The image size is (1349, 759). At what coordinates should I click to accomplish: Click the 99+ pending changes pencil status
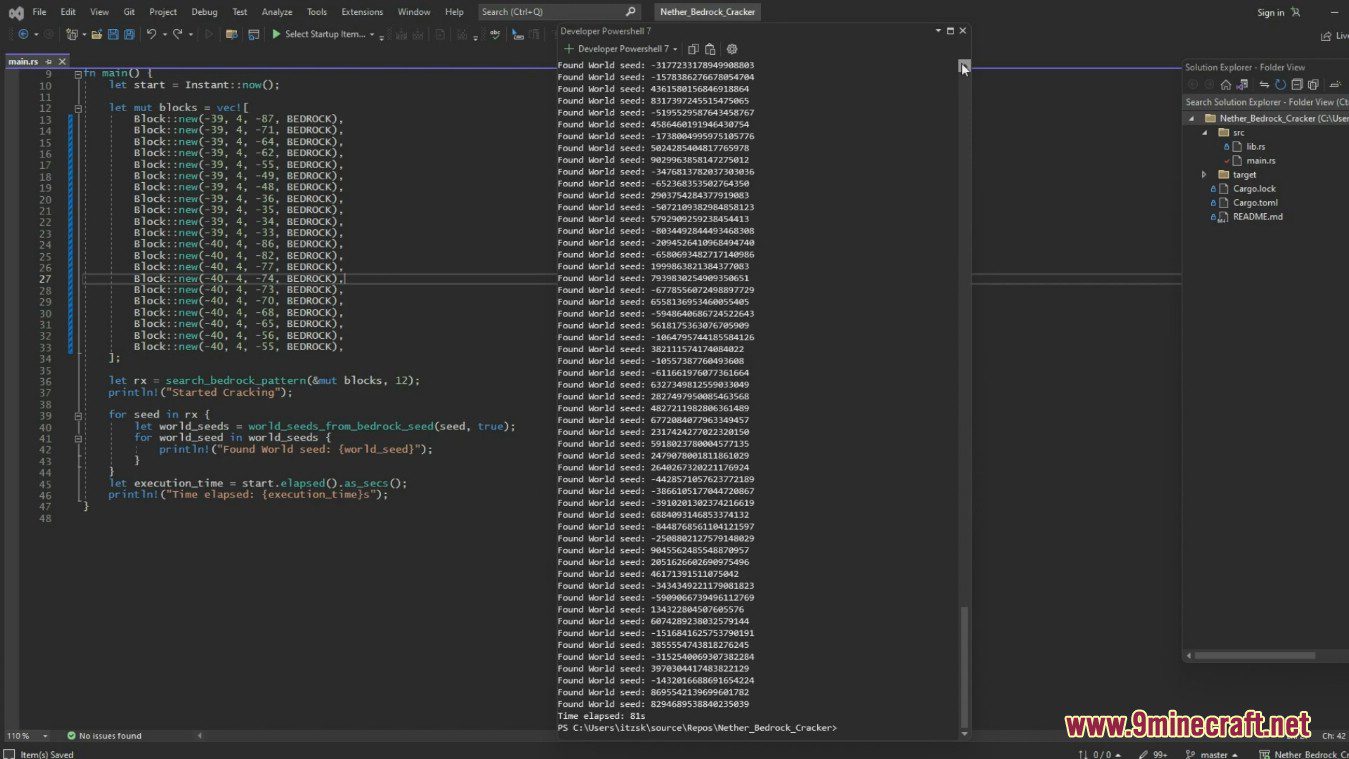click(1151, 754)
